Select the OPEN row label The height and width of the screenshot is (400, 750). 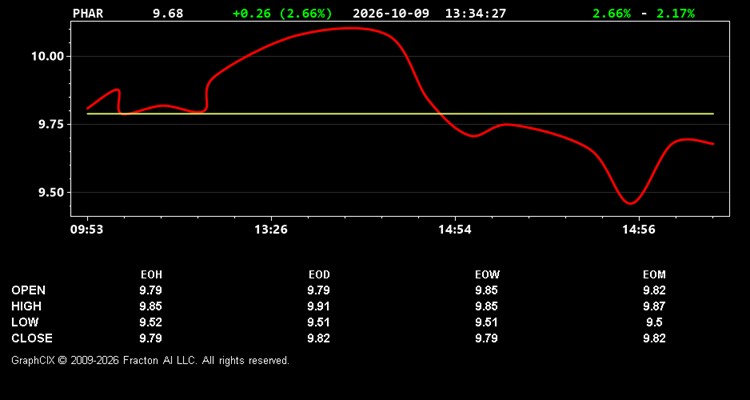[x=28, y=290]
